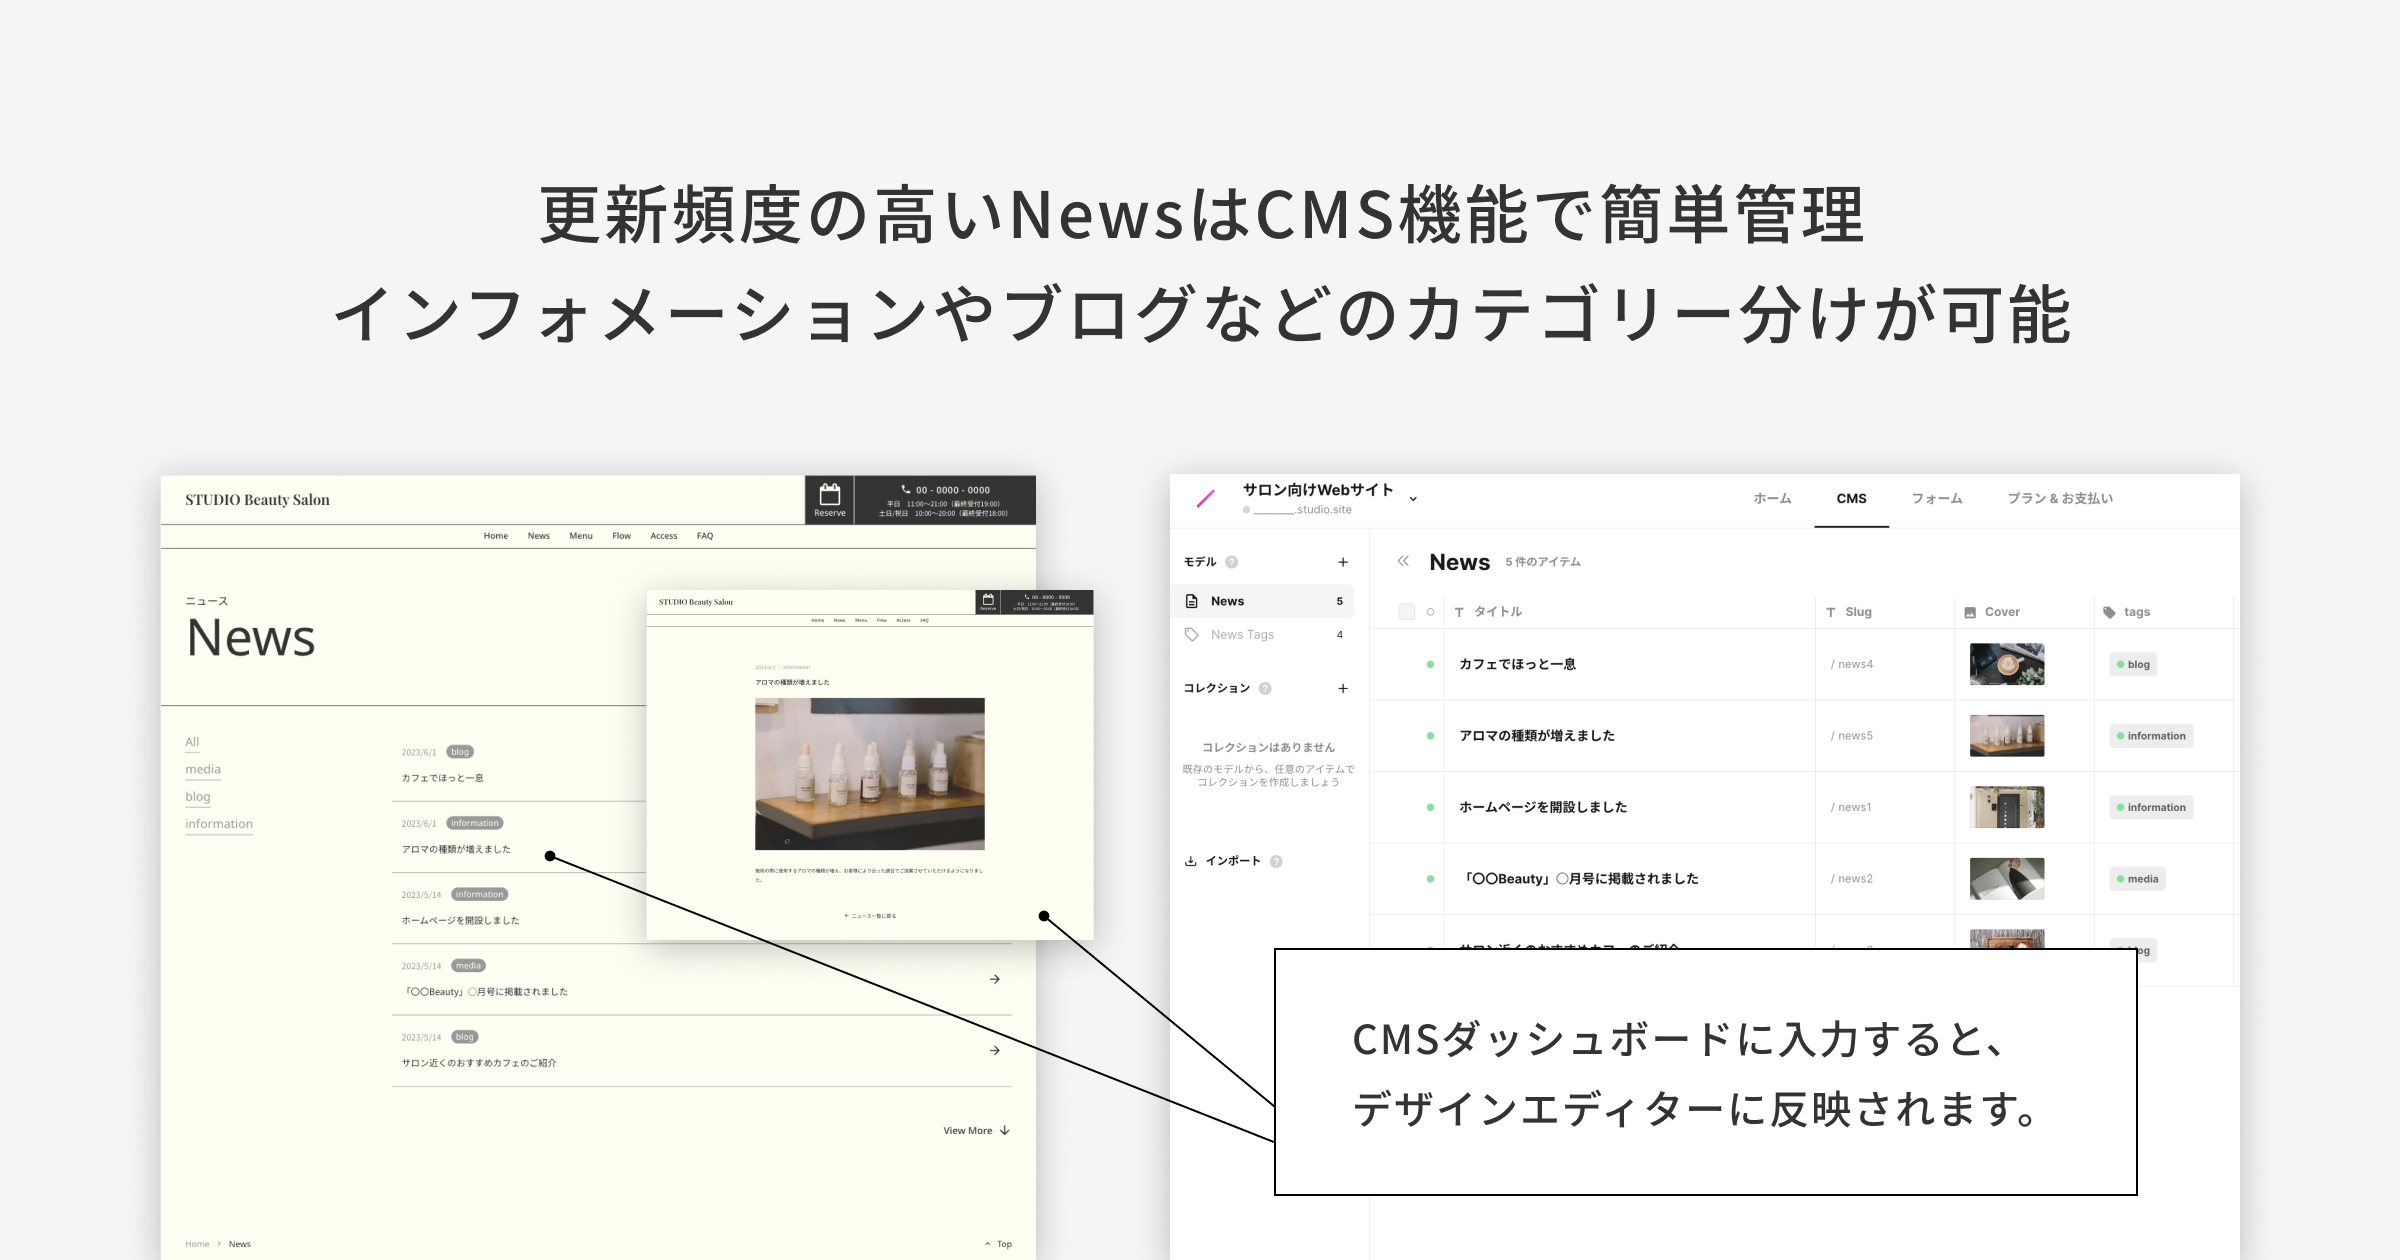Toggle publish status dot for ホームページを開設しました
The image size is (2400, 1260).
pos(1430,807)
